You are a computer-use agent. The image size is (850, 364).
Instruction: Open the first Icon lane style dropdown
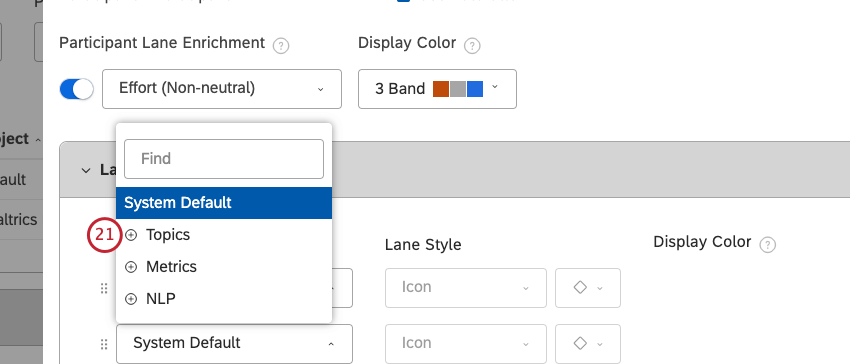[466, 288]
